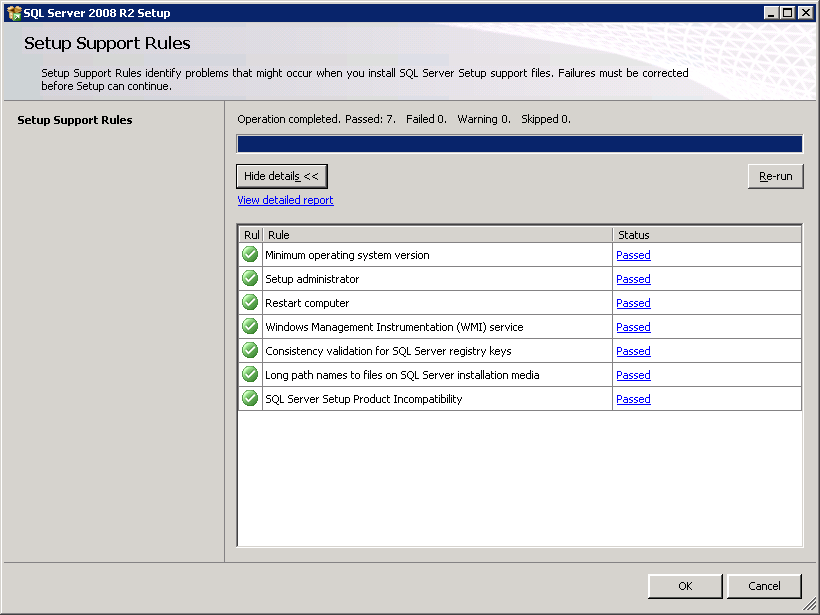
Task: Click the completed operation progress bar
Action: [519, 144]
